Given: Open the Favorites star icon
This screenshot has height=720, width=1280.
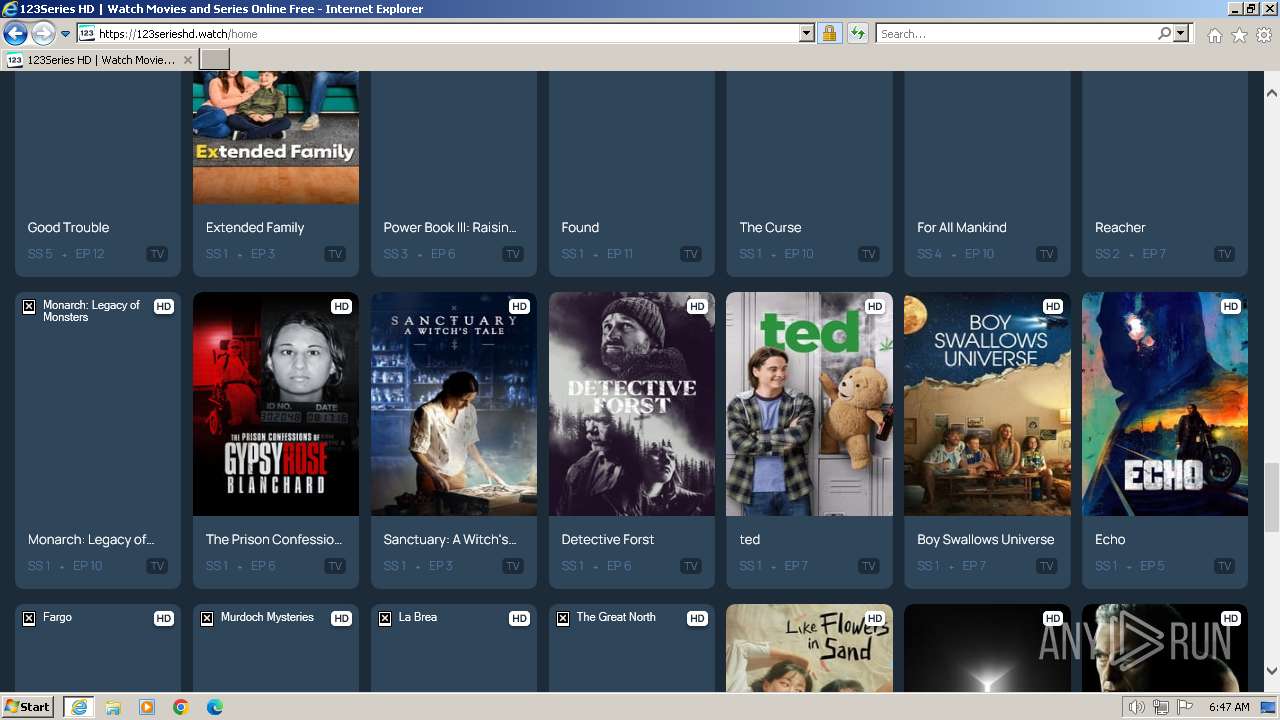Looking at the screenshot, I should coord(1239,35).
